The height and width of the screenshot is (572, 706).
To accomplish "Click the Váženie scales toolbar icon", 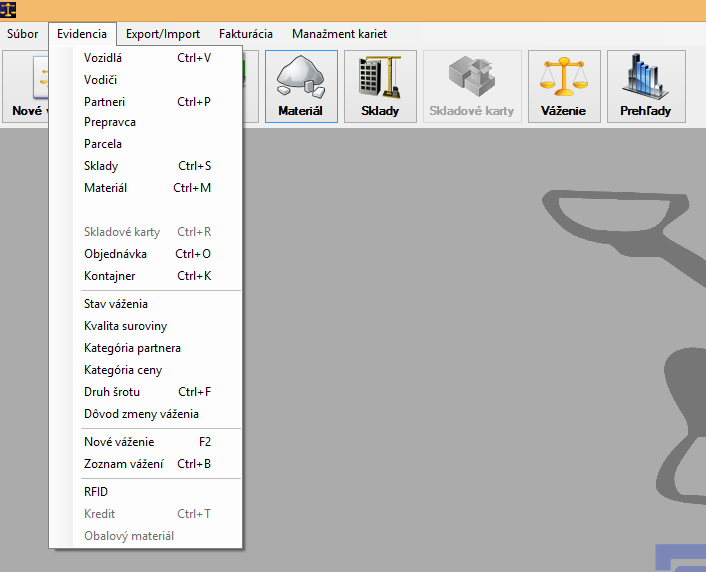I will [x=564, y=86].
